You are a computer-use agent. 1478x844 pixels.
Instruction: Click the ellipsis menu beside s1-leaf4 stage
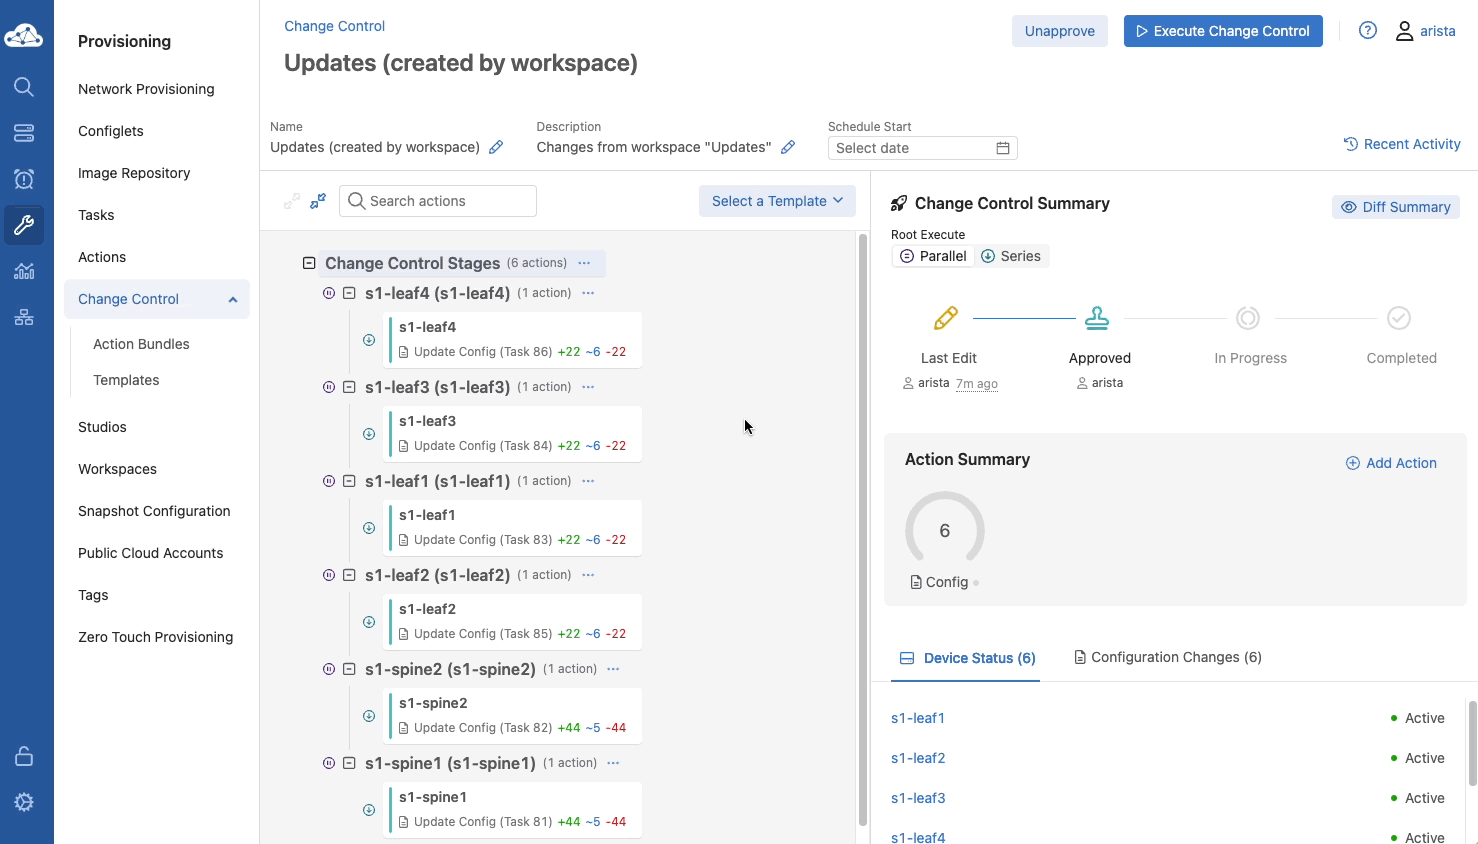coord(588,293)
